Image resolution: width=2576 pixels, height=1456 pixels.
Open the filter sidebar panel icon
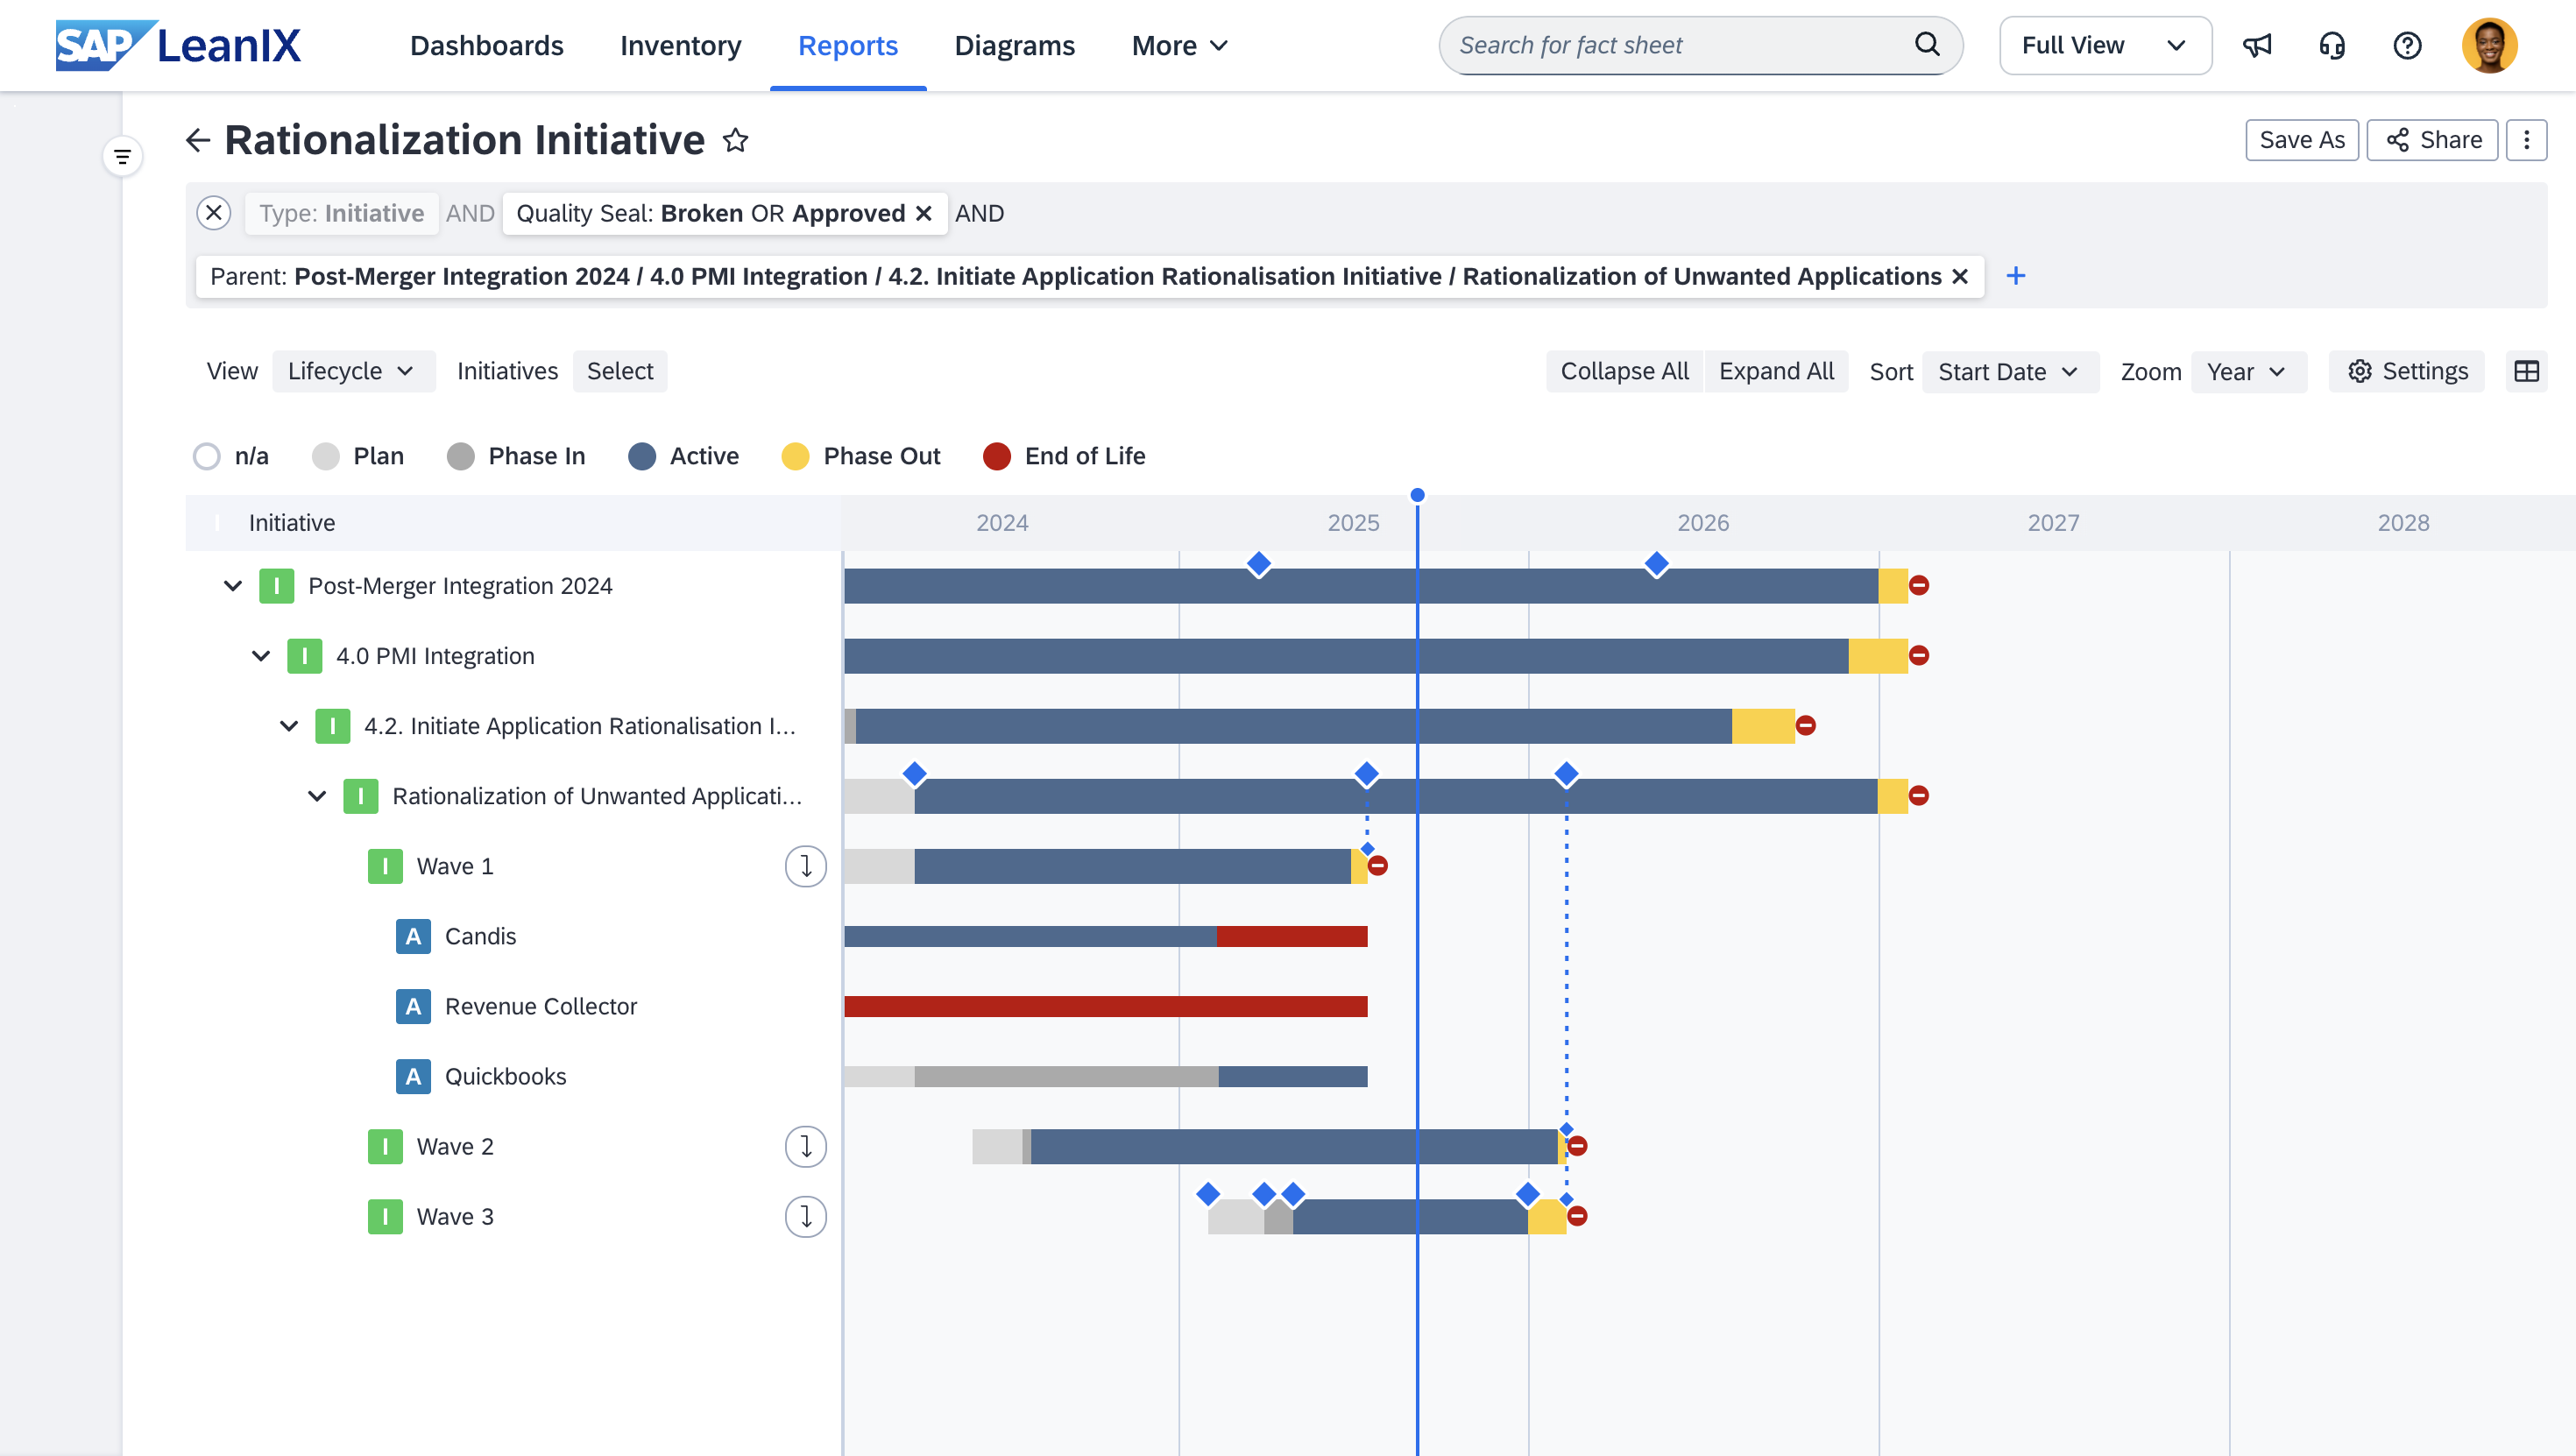point(122,157)
